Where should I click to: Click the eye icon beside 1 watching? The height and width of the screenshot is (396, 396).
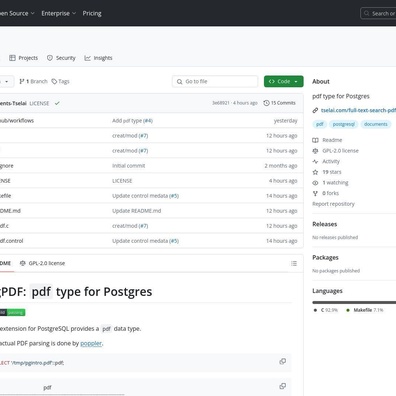point(315,183)
